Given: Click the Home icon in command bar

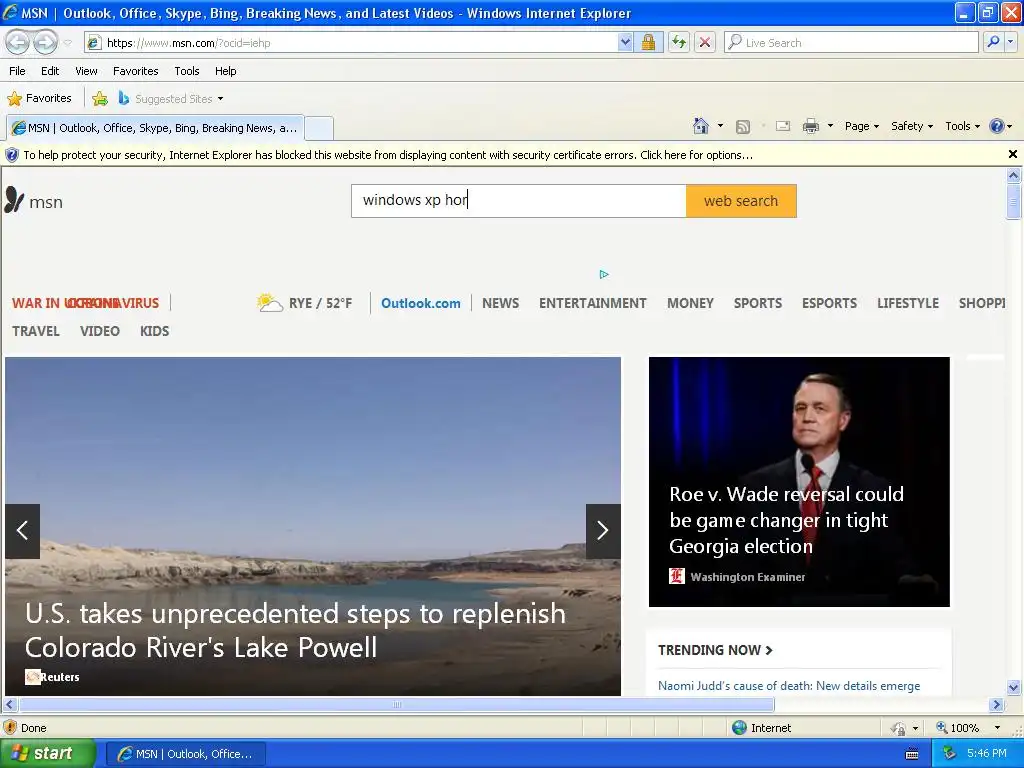Looking at the screenshot, I should pos(701,126).
